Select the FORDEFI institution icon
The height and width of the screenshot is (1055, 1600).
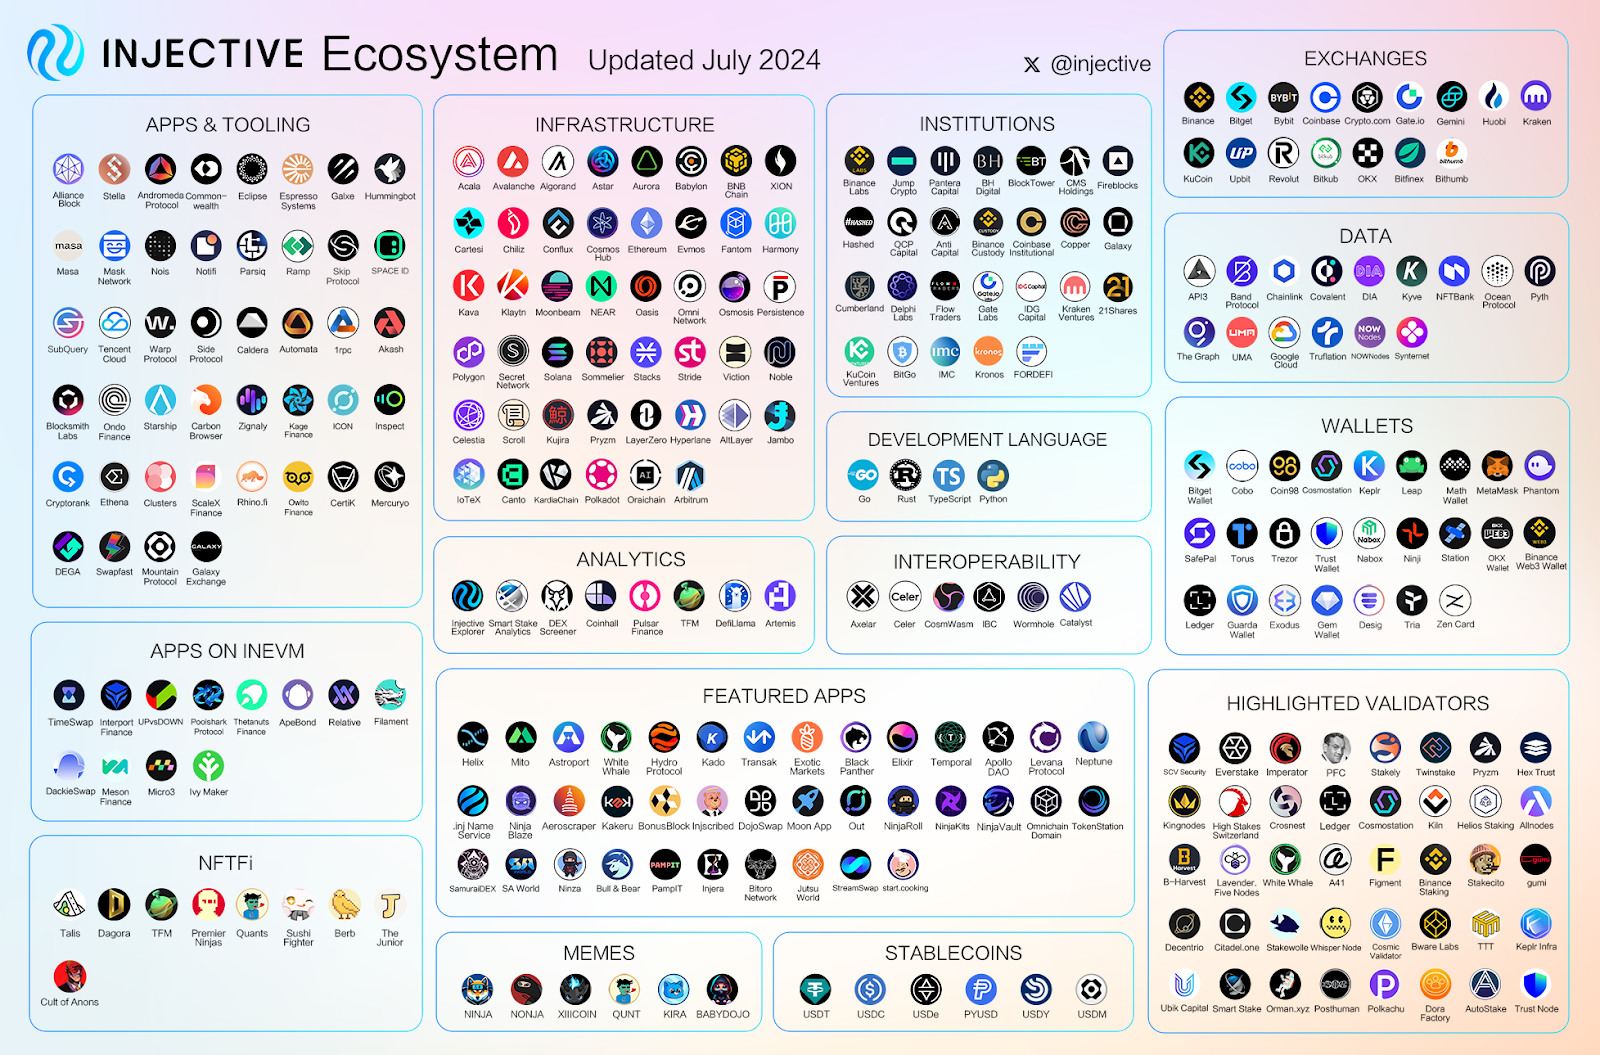pos(1032,352)
